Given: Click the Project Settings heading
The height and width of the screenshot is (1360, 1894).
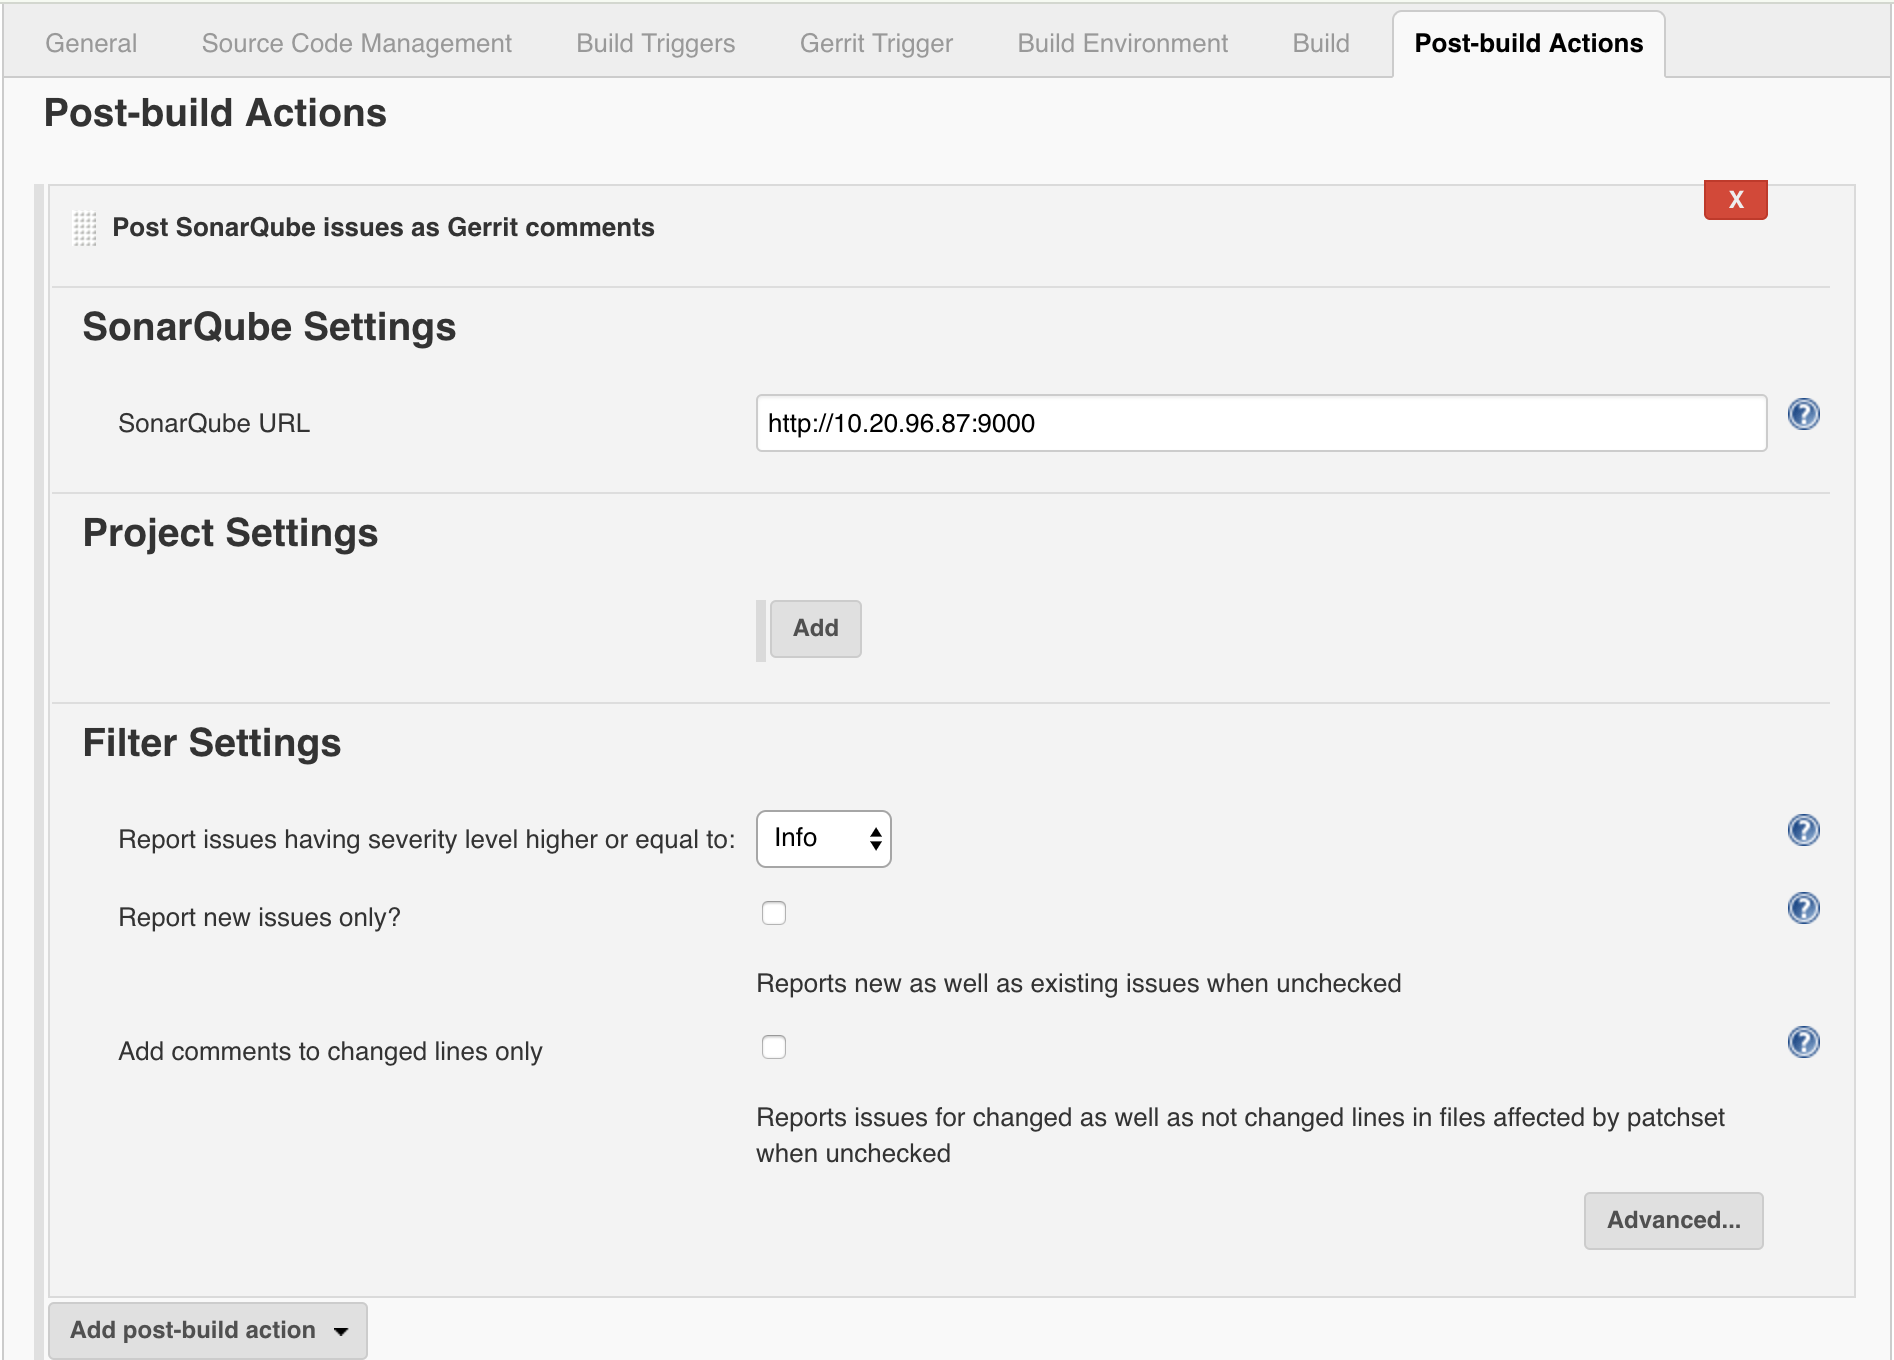Looking at the screenshot, I should pyautogui.click(x=230, y=533).
